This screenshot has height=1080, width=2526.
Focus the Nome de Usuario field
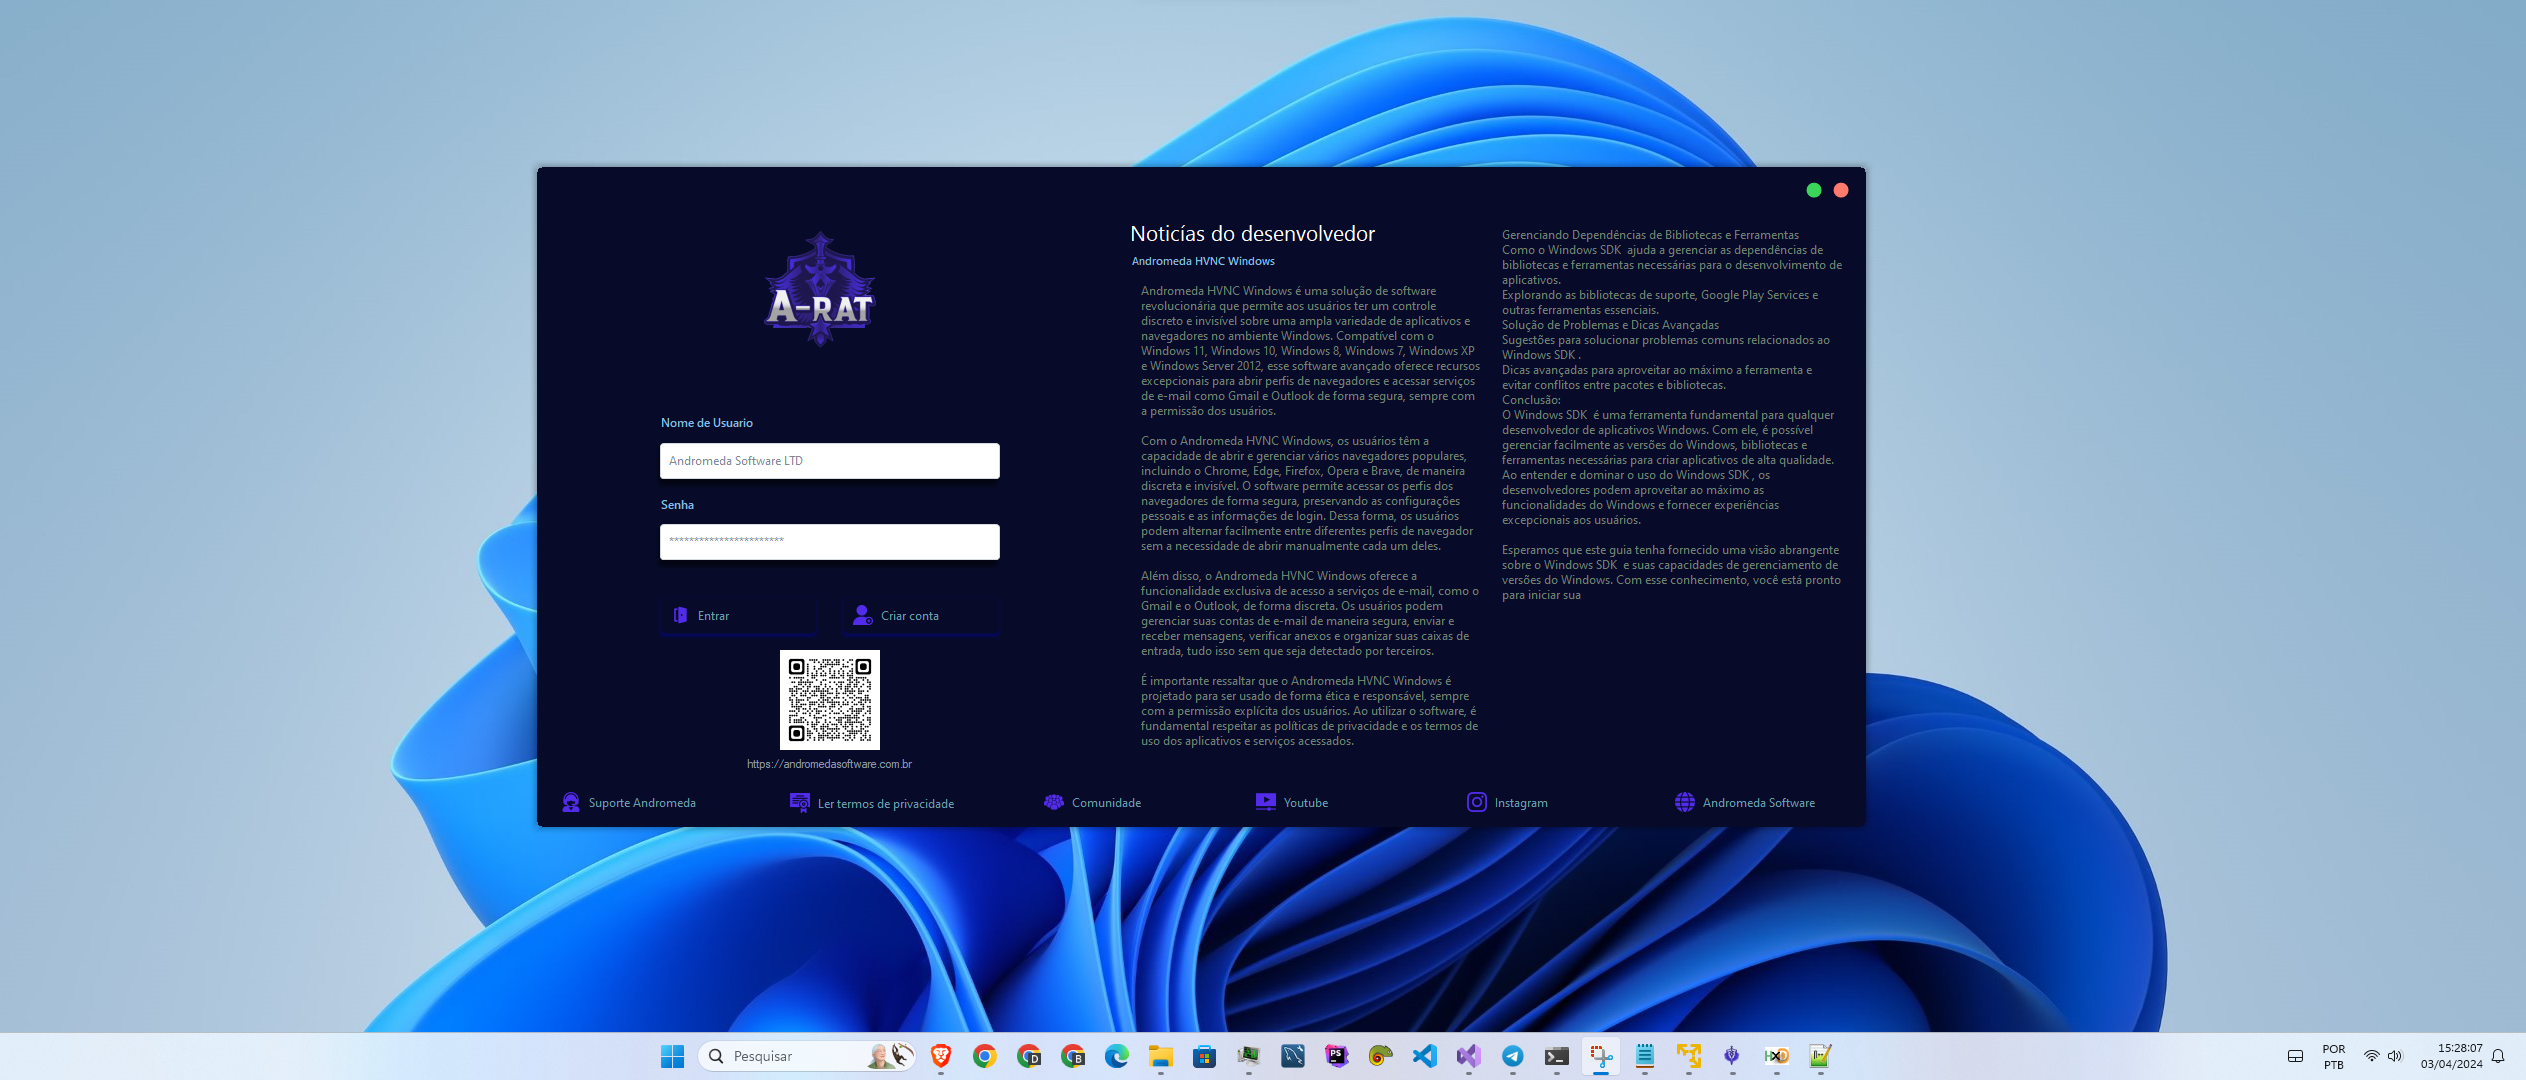pyautogui.click(x=829, y=461)
